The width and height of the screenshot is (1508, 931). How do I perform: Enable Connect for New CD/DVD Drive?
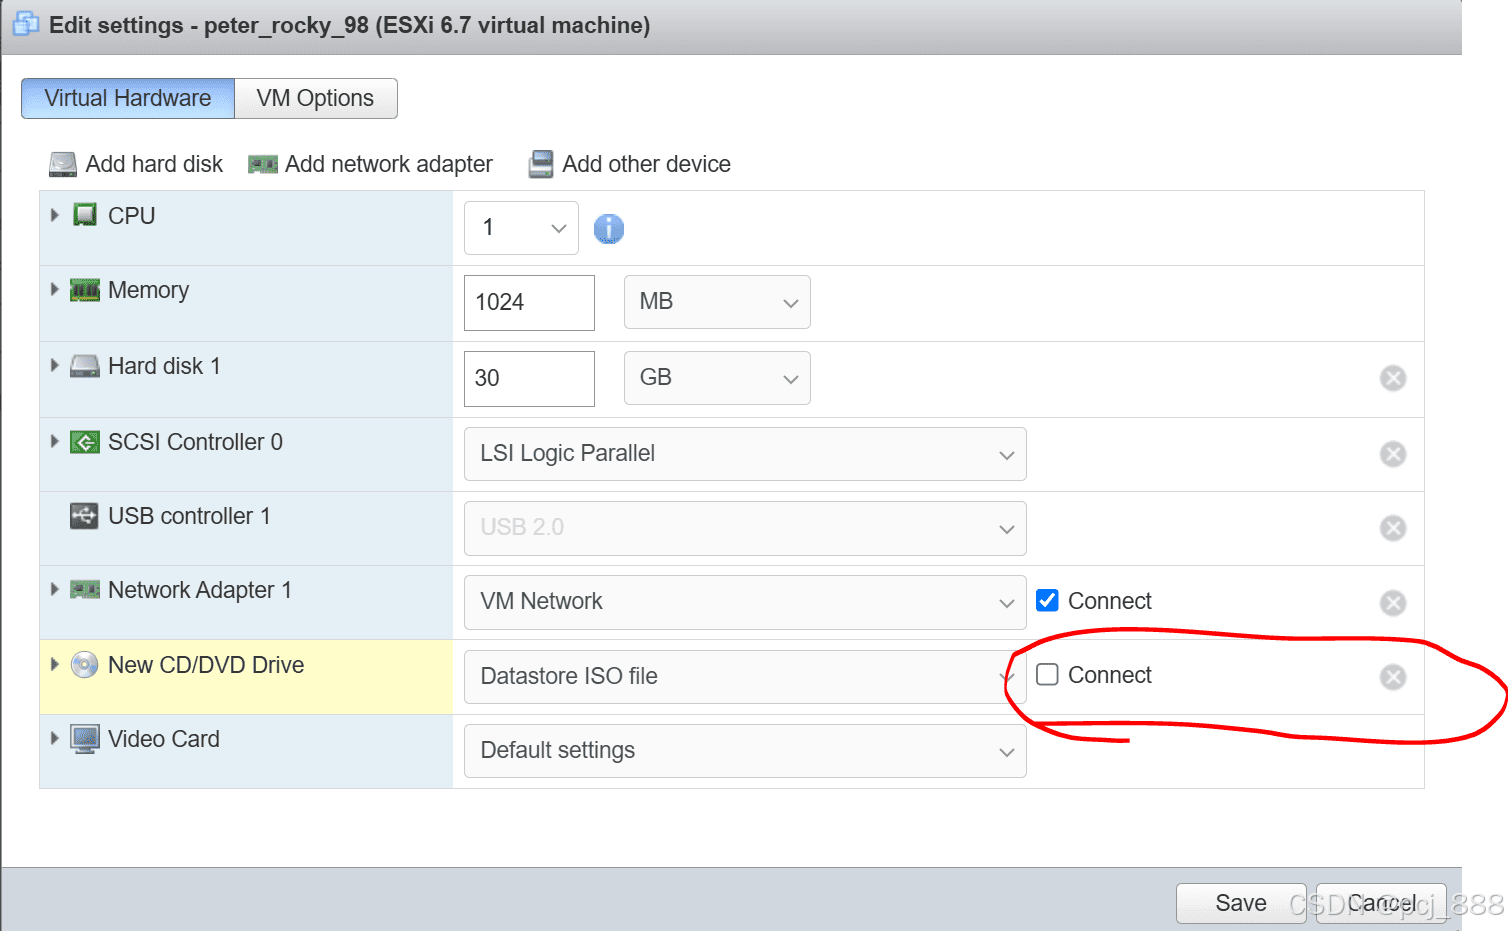(1047, 675)
